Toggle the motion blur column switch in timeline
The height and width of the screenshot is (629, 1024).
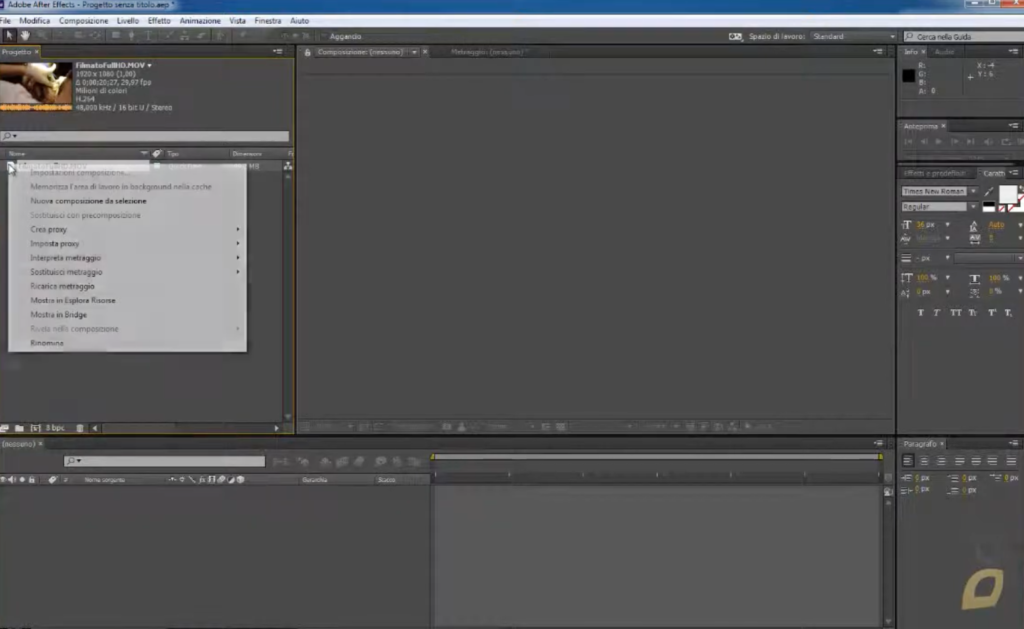pyautogui.click(x=221, y=479)
